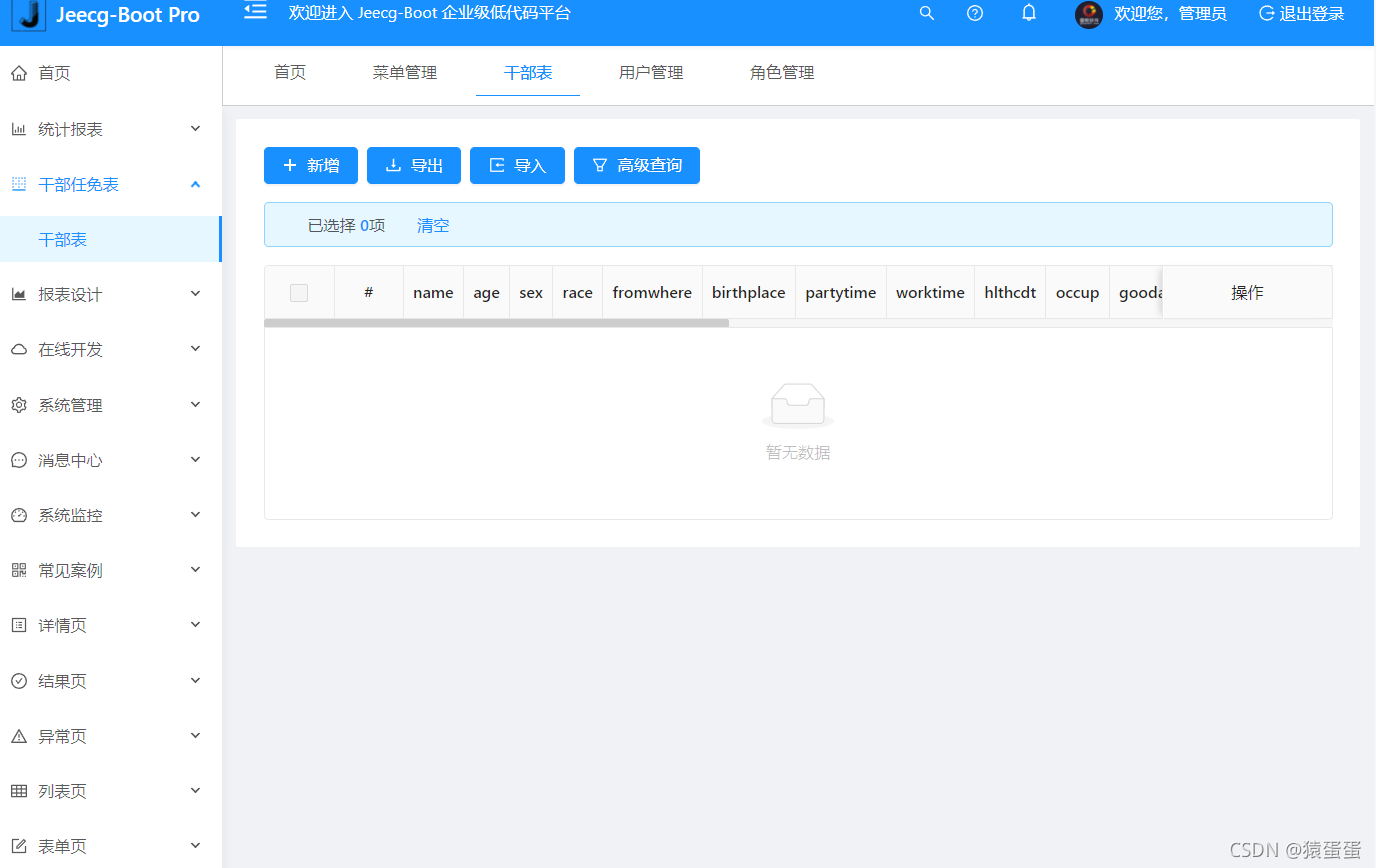Click the horizontal table scrollbar thumb
Screen dimensions: 1376x868
[x=496, y=323]
